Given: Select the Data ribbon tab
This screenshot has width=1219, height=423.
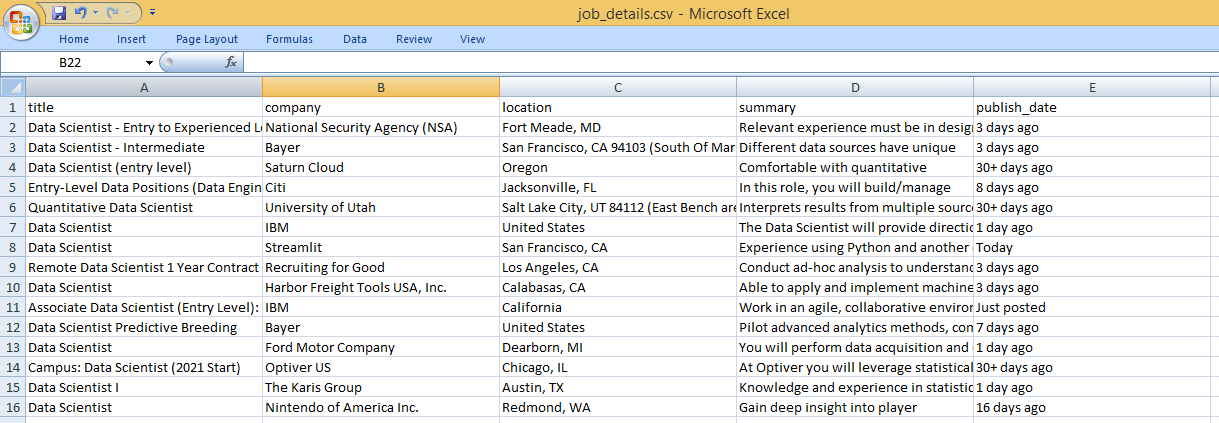Looking at the screenshot, I should [355, 39].
